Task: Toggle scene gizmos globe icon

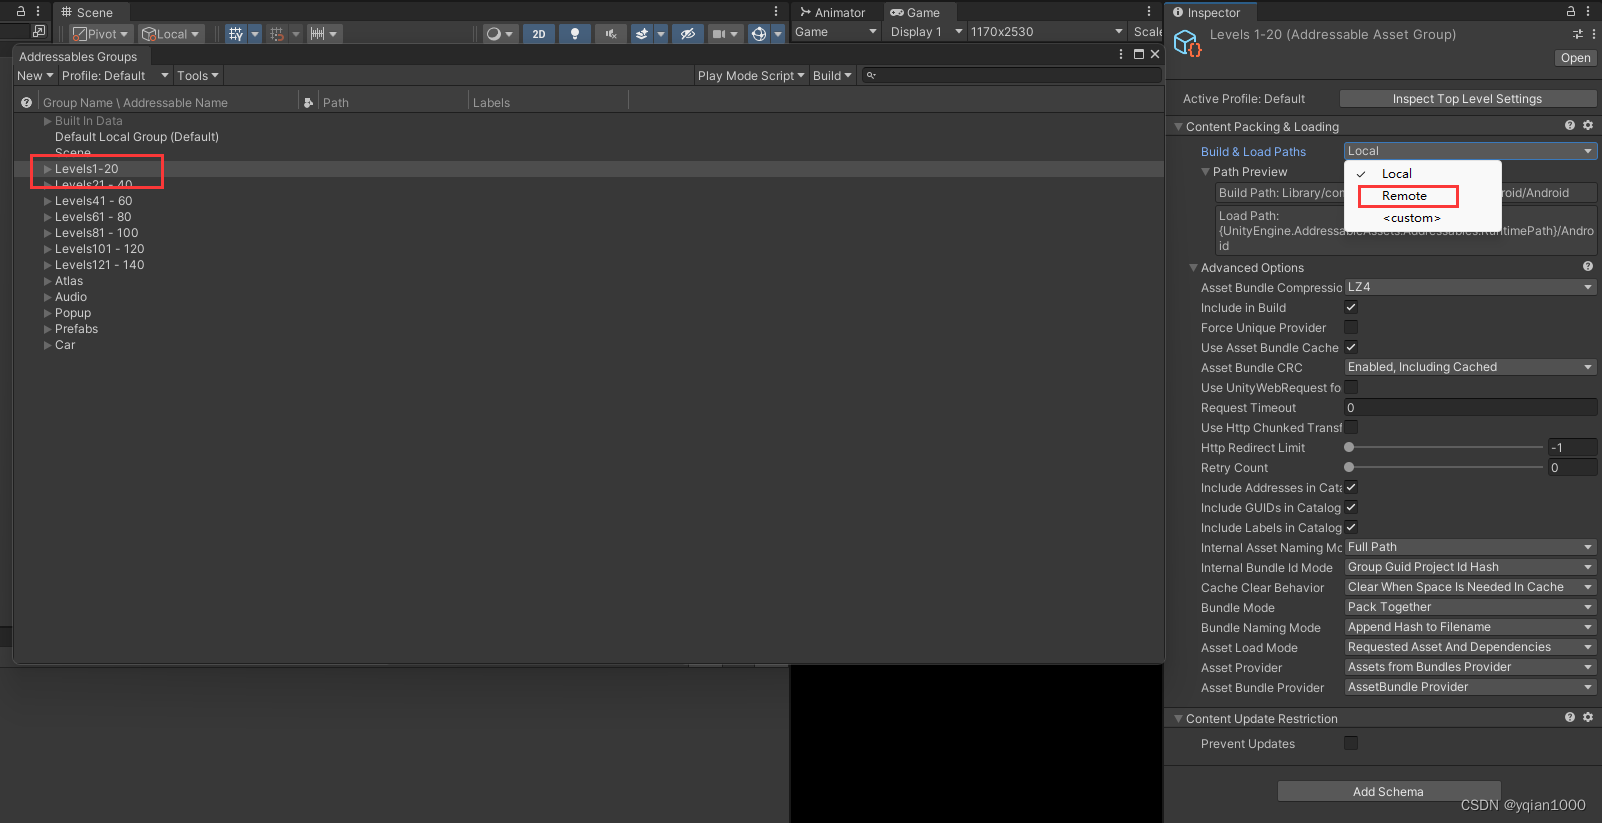Action: [759, 34]
